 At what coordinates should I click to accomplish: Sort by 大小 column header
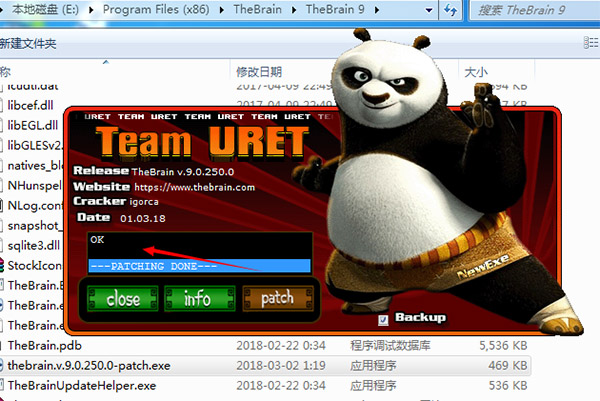476,72
